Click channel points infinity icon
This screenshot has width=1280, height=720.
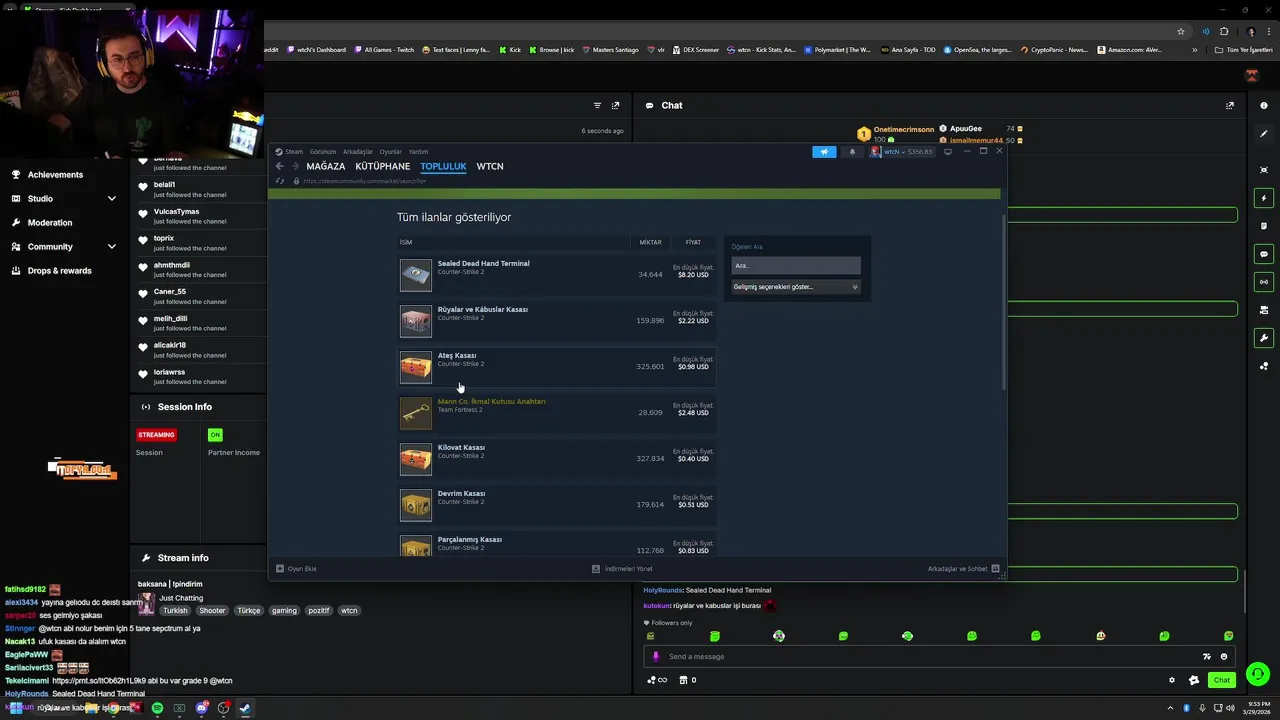pyautogui.click(x=657, y=680)
